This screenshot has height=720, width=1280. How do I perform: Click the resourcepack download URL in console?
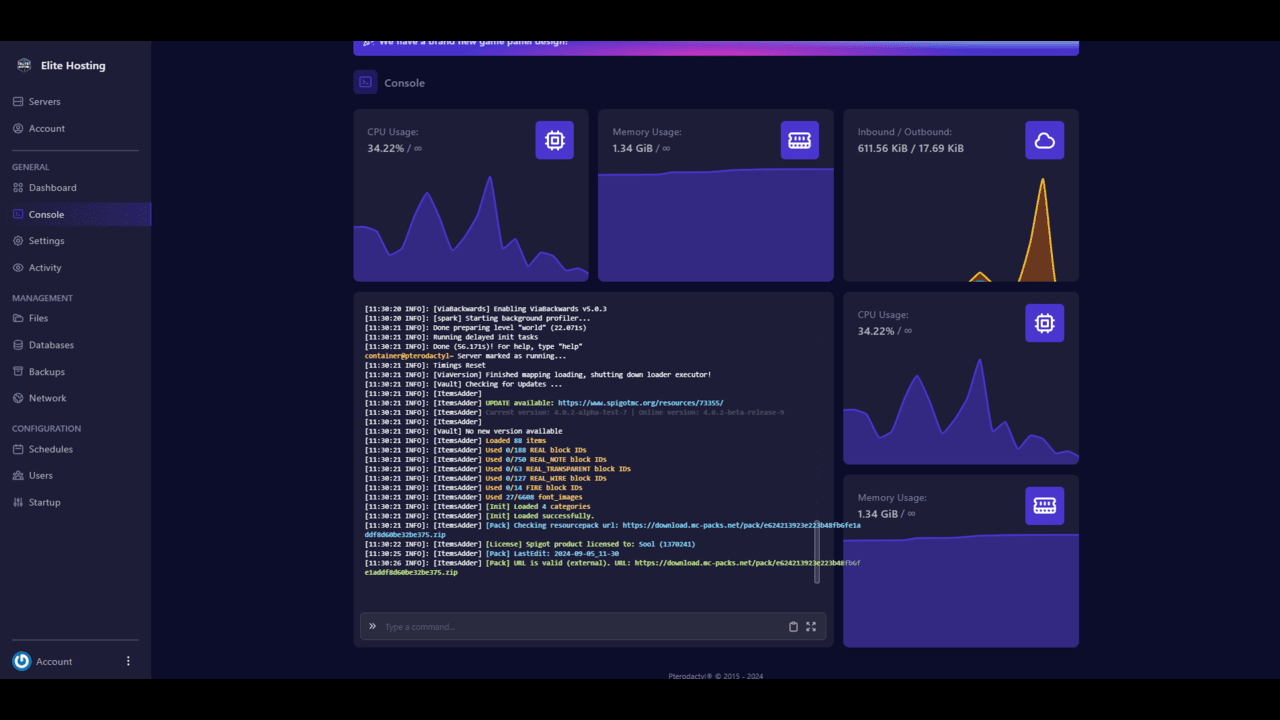tap(740, 525)
